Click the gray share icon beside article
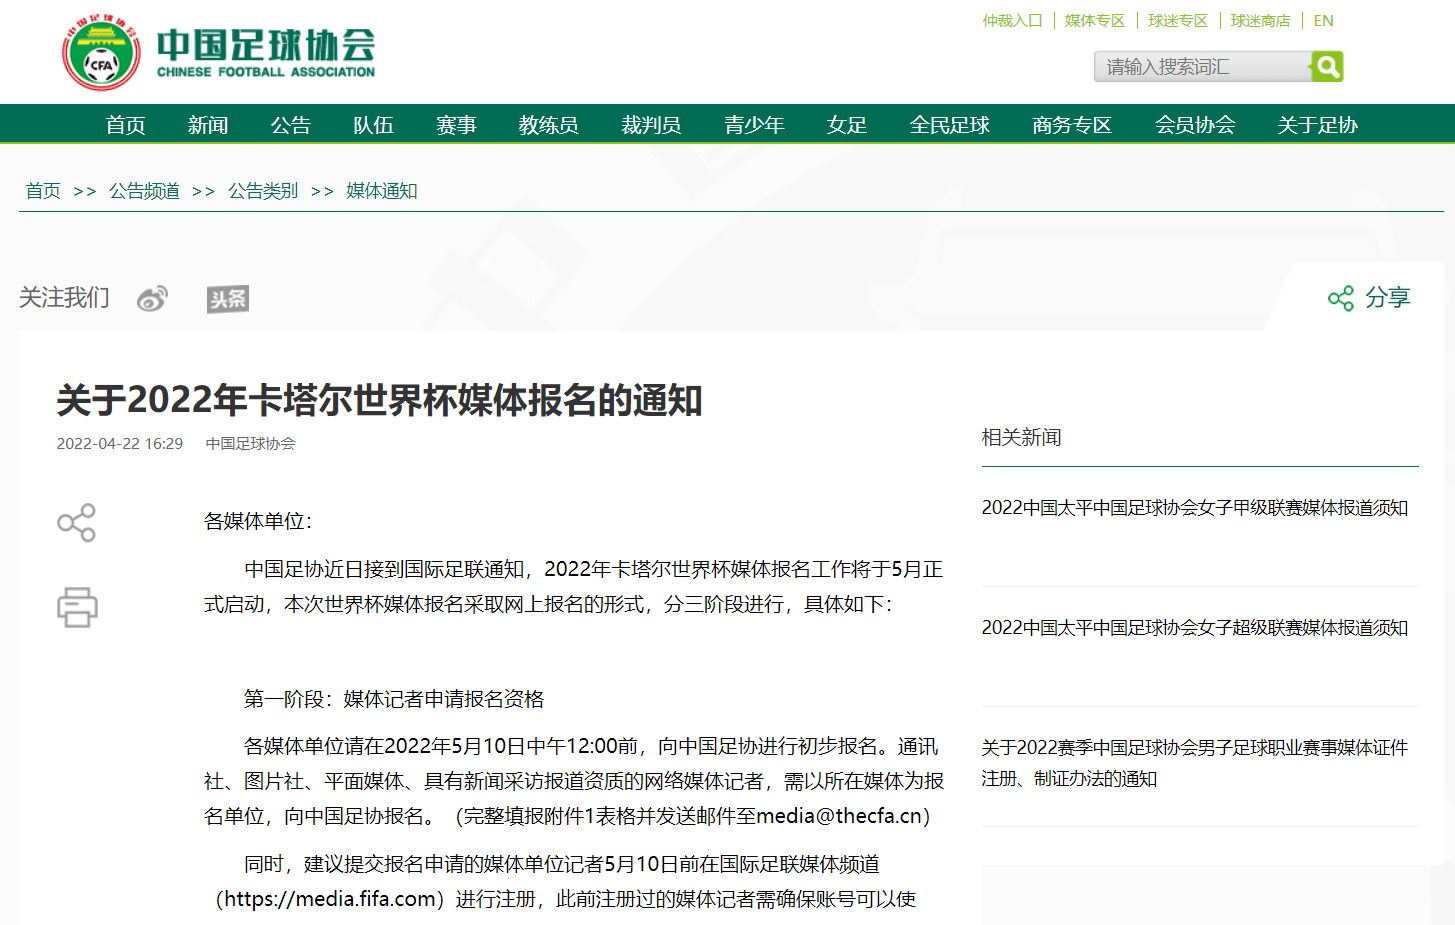This screenshot has height=925, width=1455. 76,523
